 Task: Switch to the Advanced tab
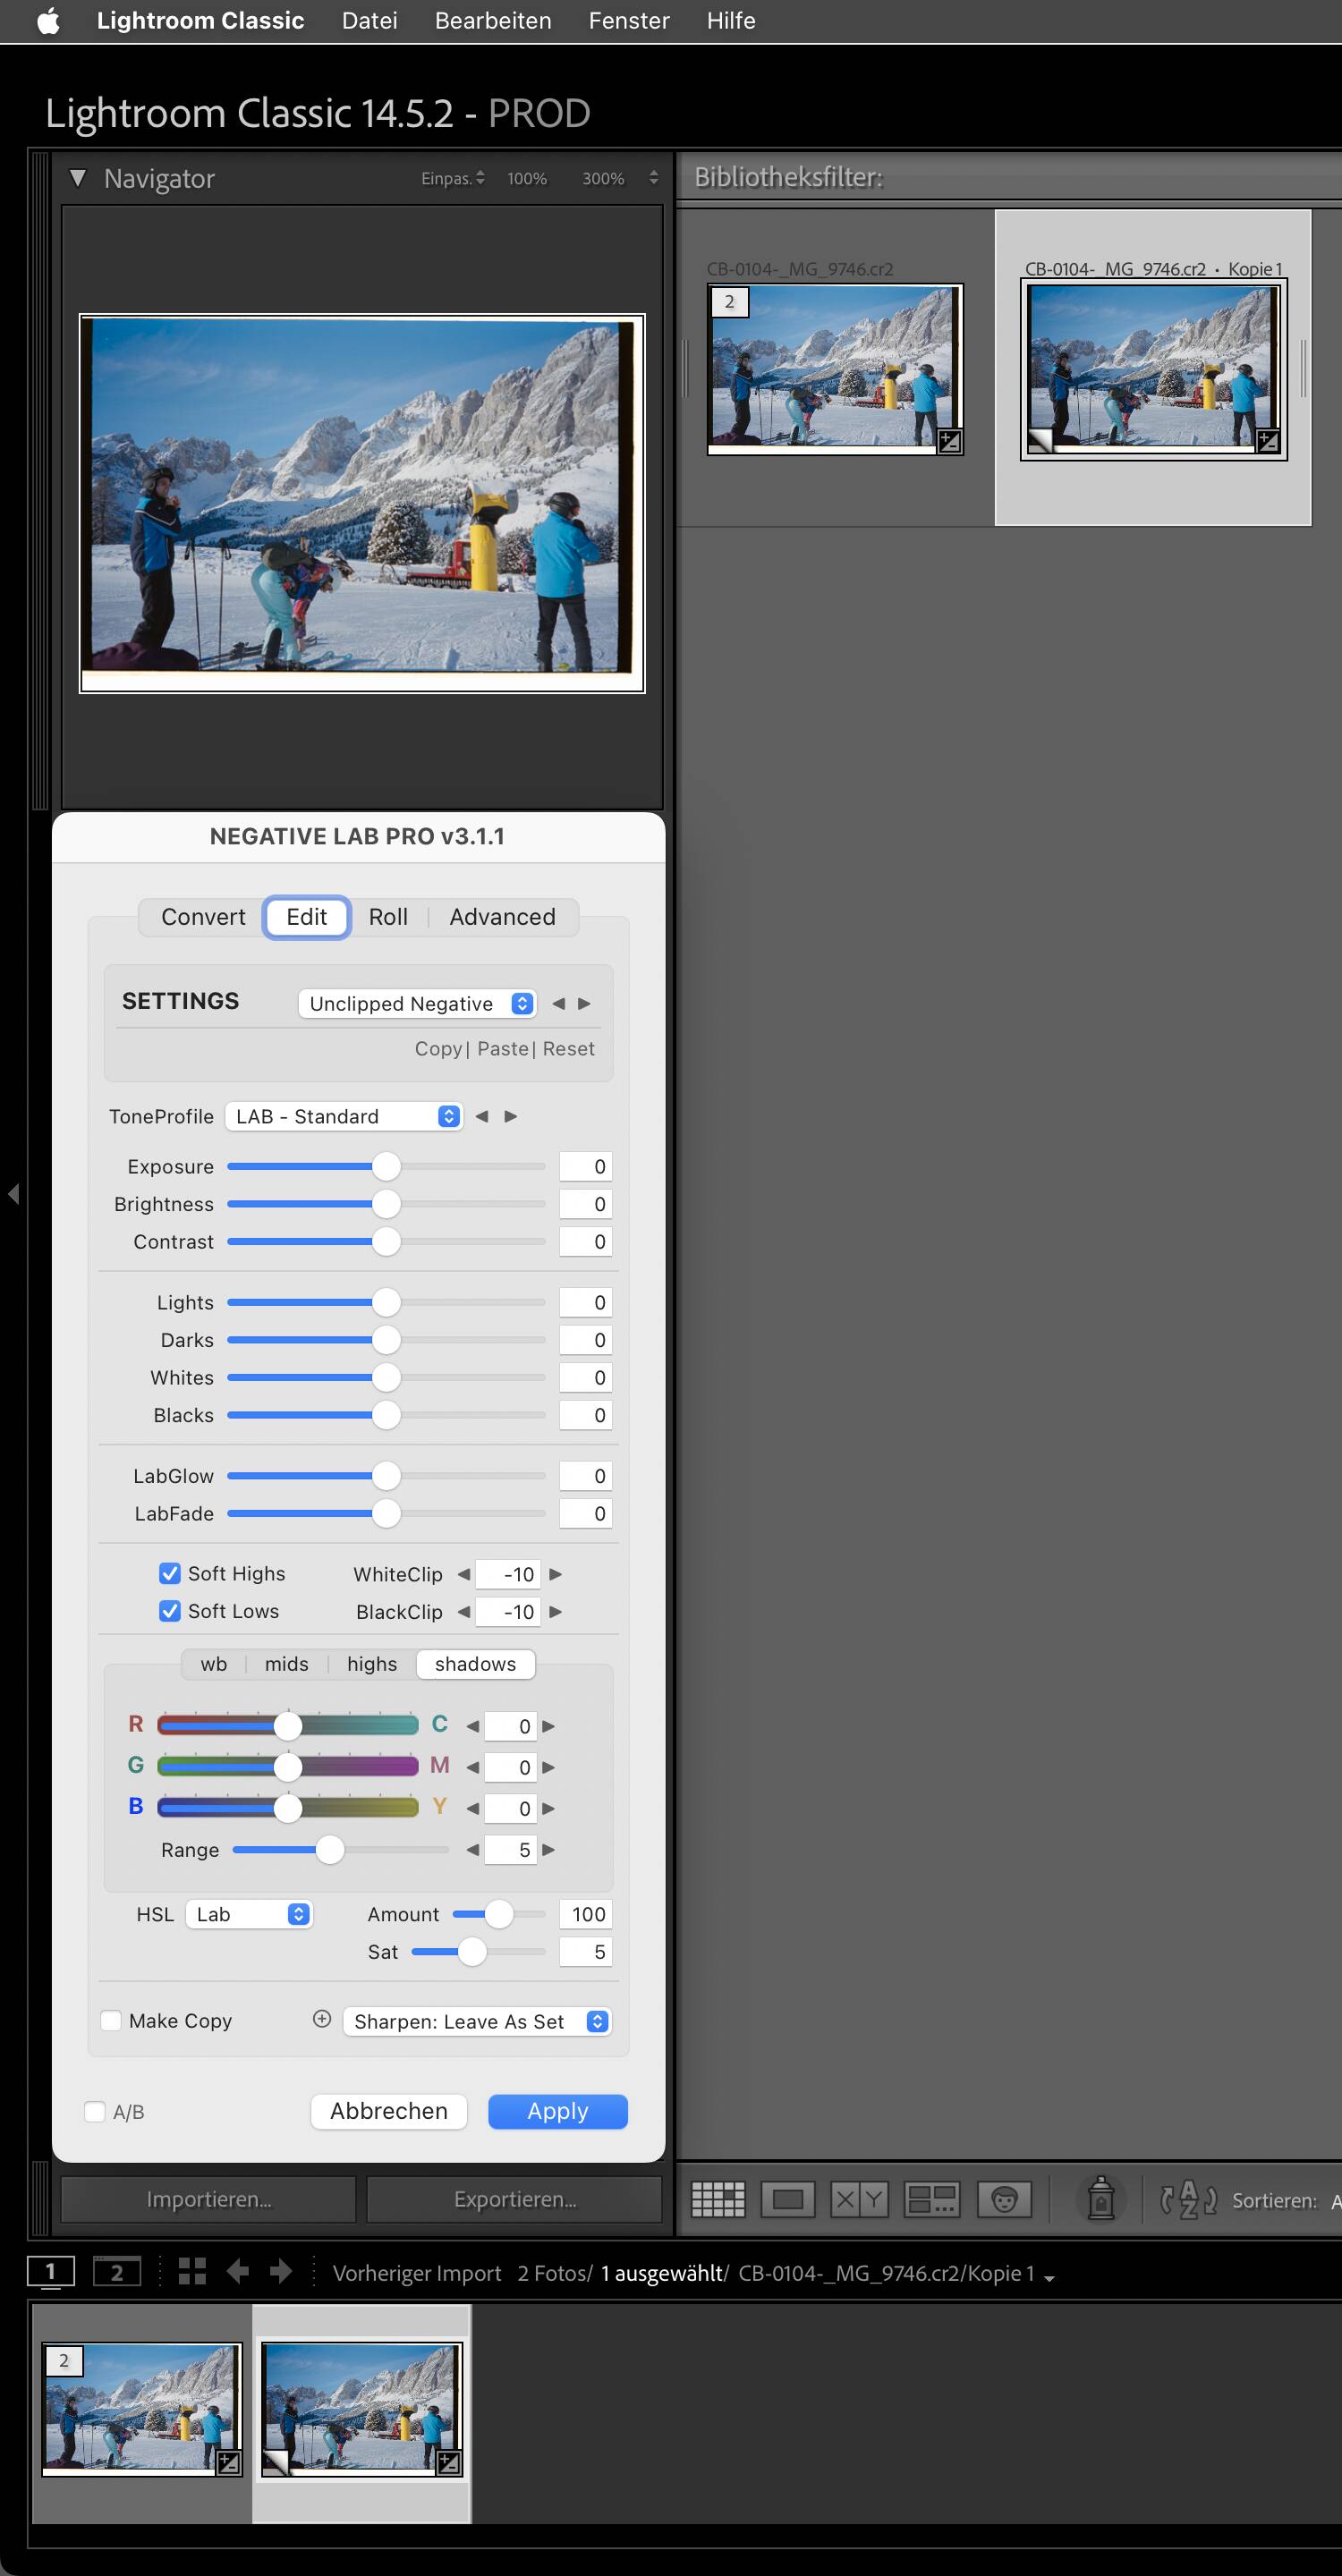[502, 917]
